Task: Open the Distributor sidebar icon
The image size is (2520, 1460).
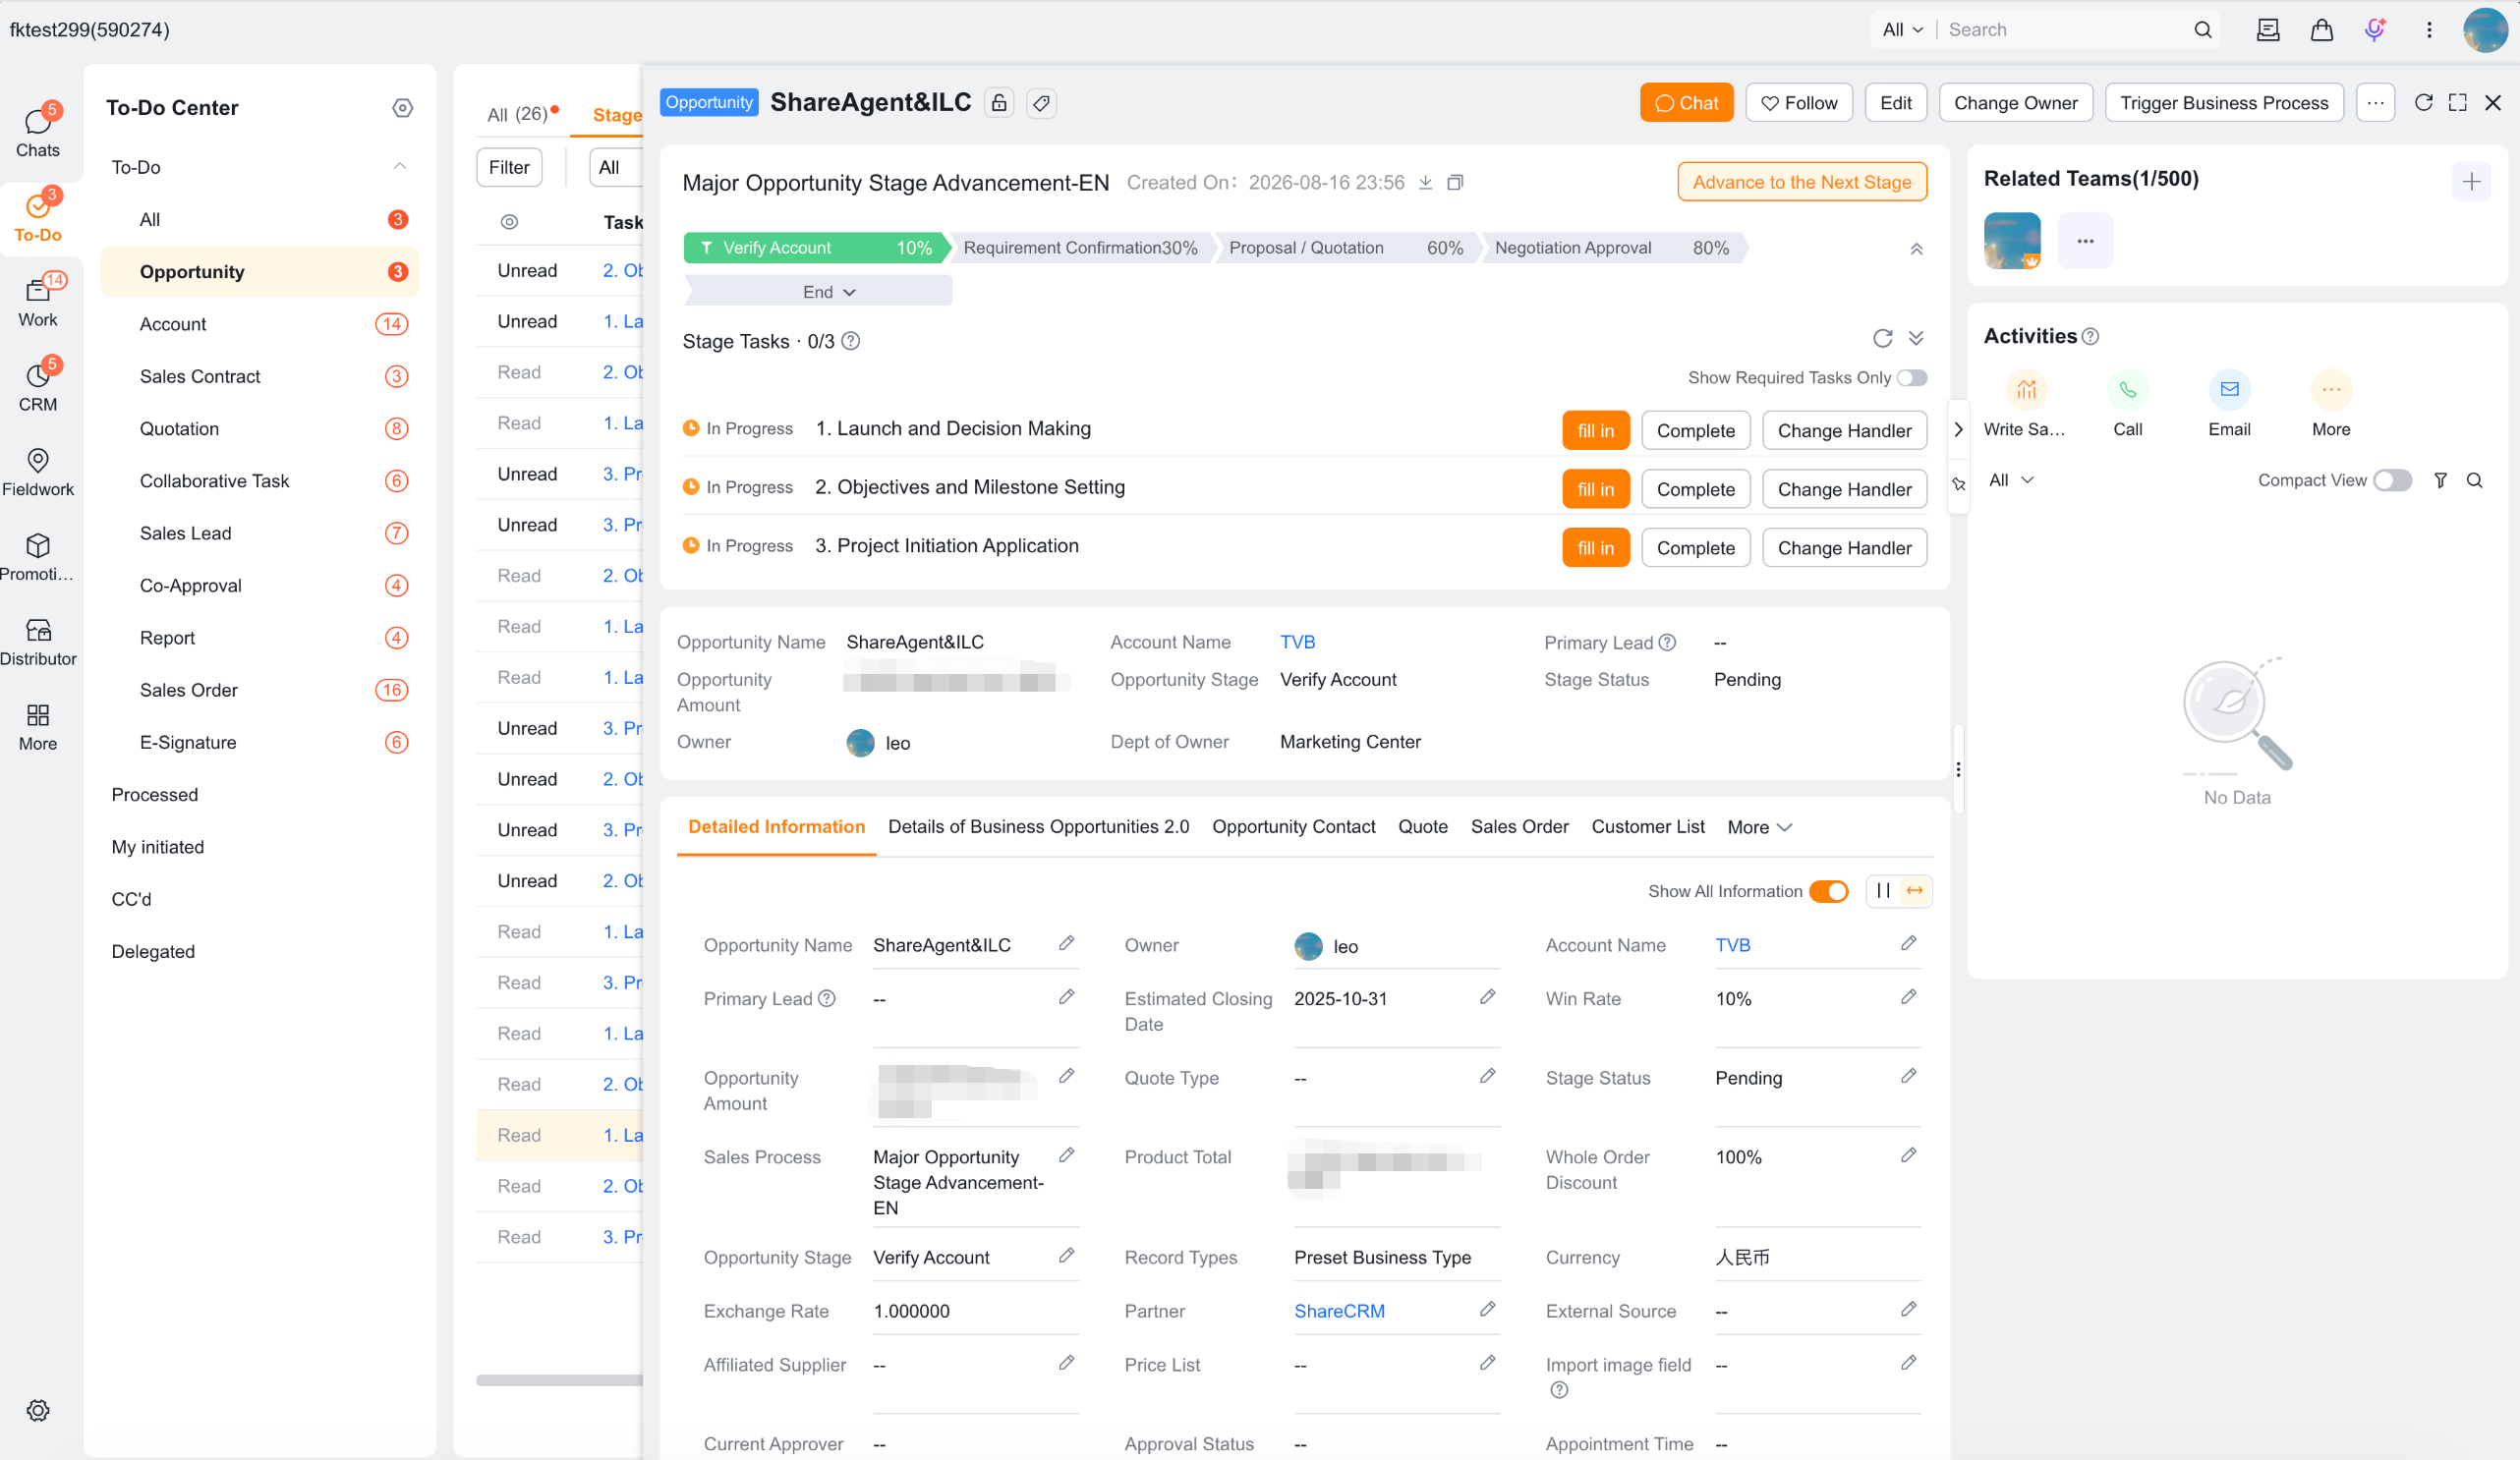Action: 38,641
